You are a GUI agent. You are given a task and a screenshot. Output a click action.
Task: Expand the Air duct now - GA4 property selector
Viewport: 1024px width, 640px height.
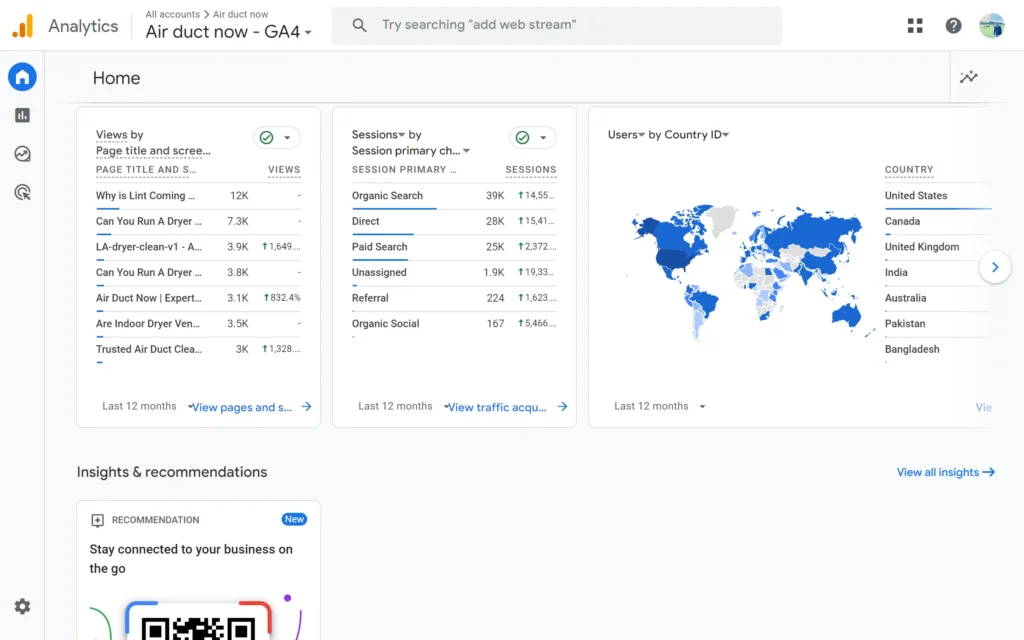coord(229,32)
